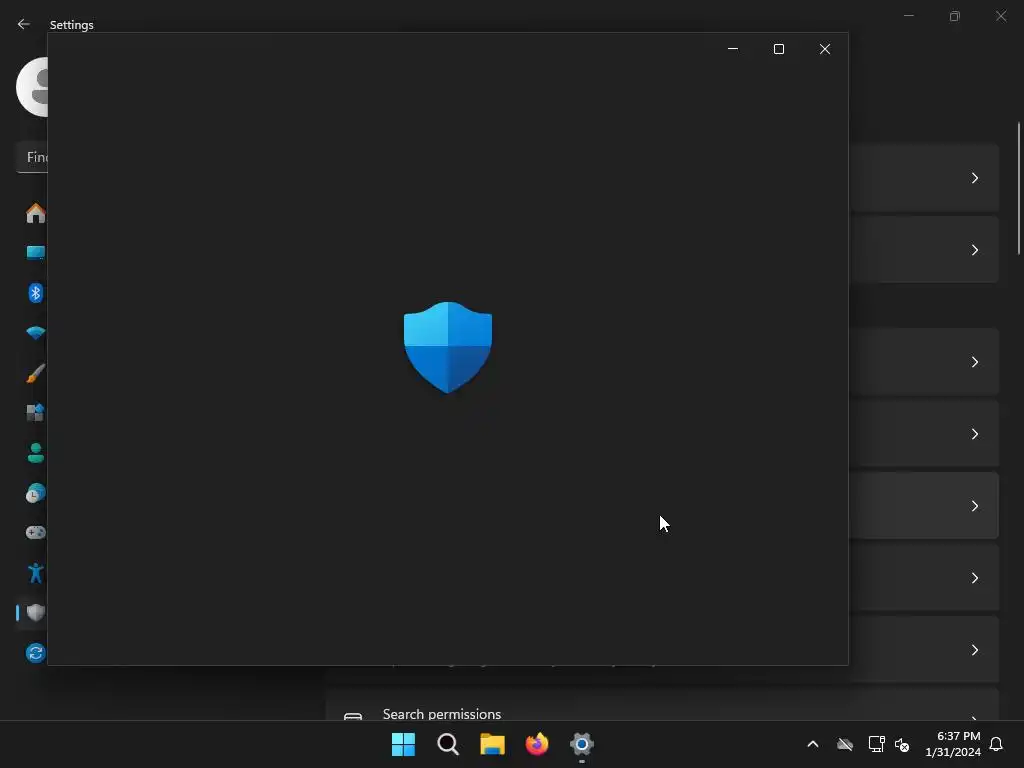Close the Settings window
Screen dimensions: 1024x768
[1000, 16]
